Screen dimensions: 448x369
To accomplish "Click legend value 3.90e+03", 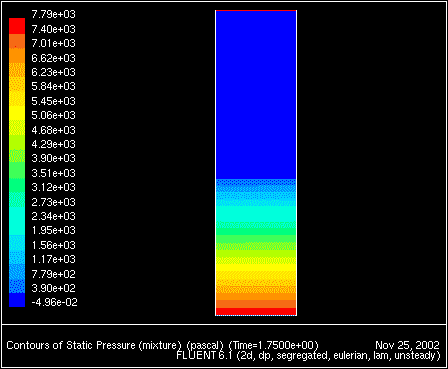I will (53, 158).
